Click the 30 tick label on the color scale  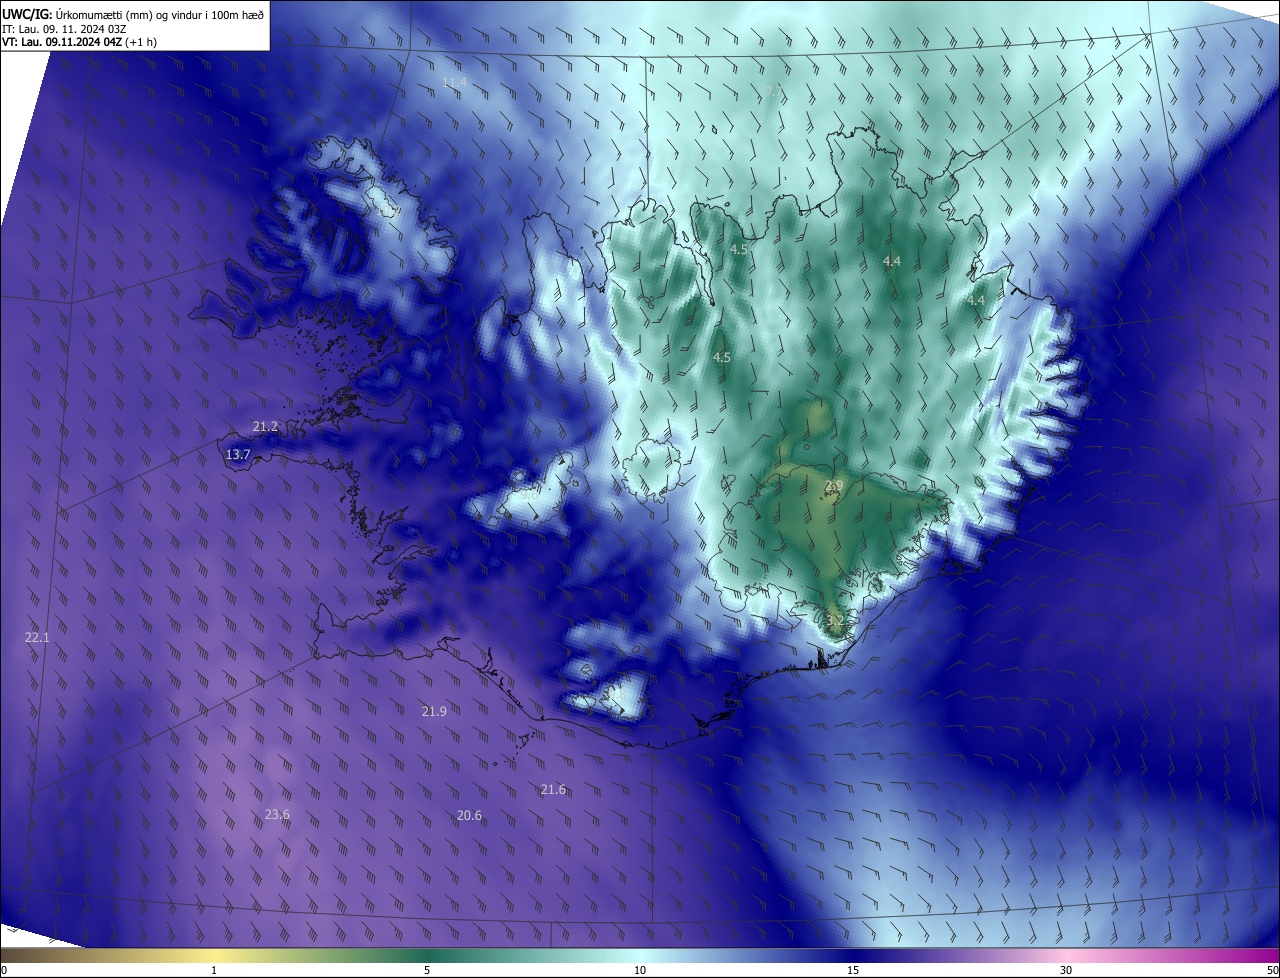pyautogui.click(x=1066, y=970)
